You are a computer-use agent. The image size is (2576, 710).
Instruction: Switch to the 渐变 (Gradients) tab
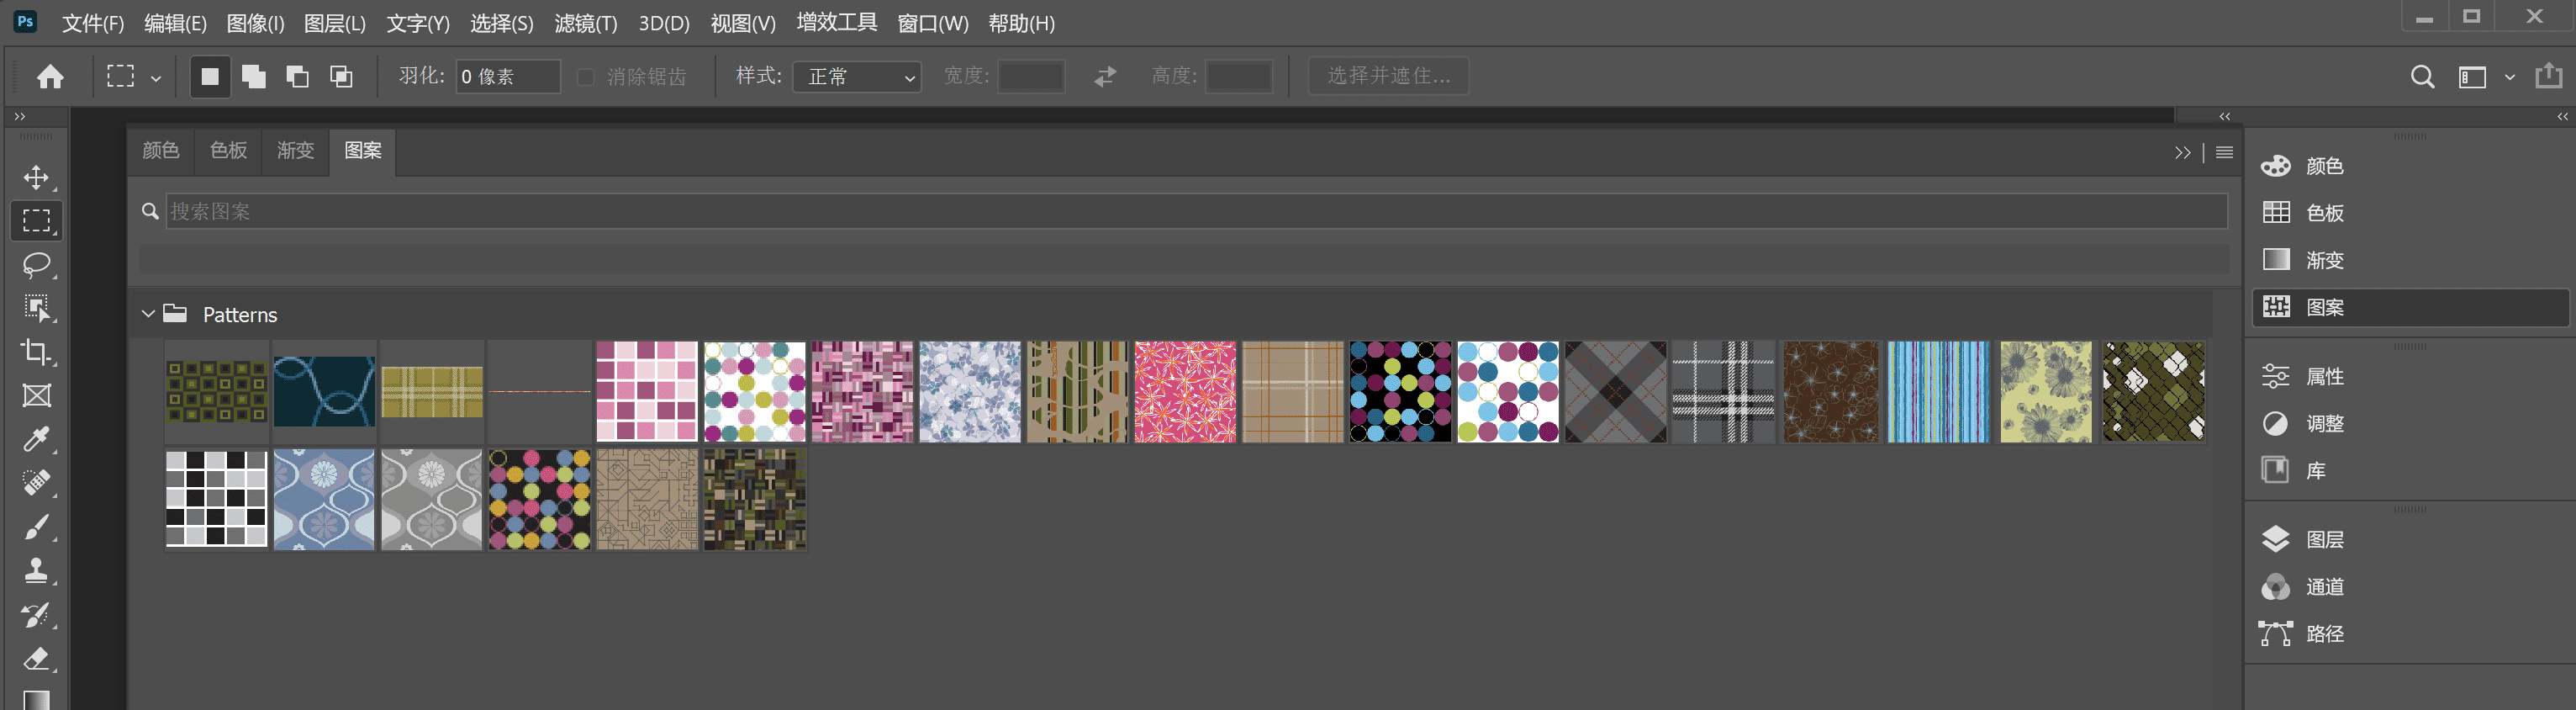coord(295,150)
